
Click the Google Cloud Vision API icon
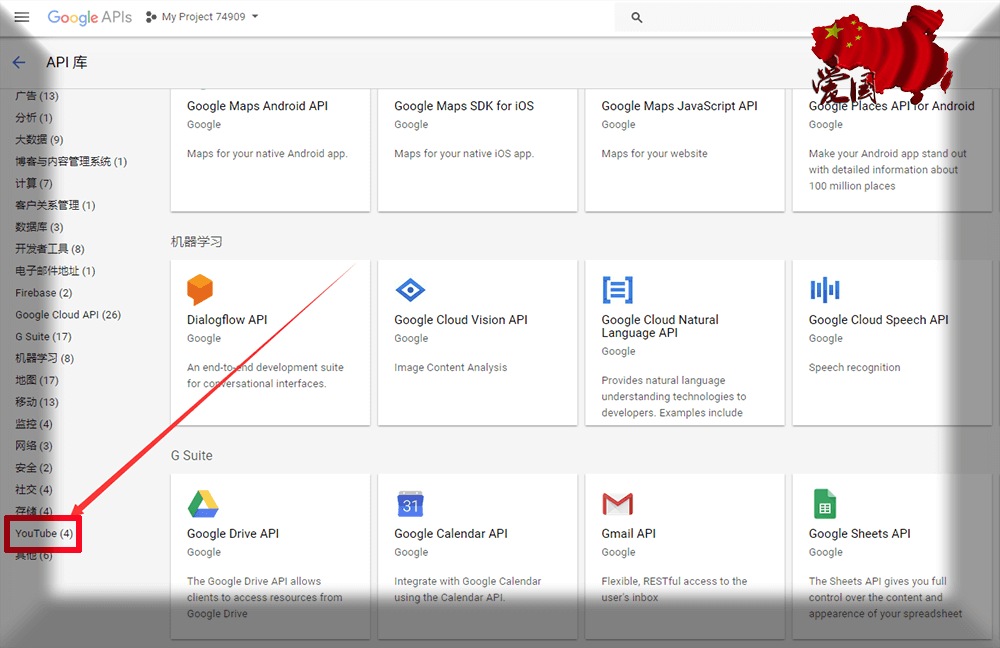click(410, 290)
